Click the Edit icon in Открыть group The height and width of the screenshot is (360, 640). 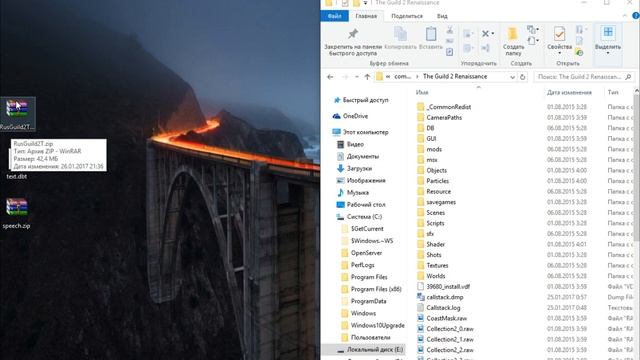(x=579, y=41)
